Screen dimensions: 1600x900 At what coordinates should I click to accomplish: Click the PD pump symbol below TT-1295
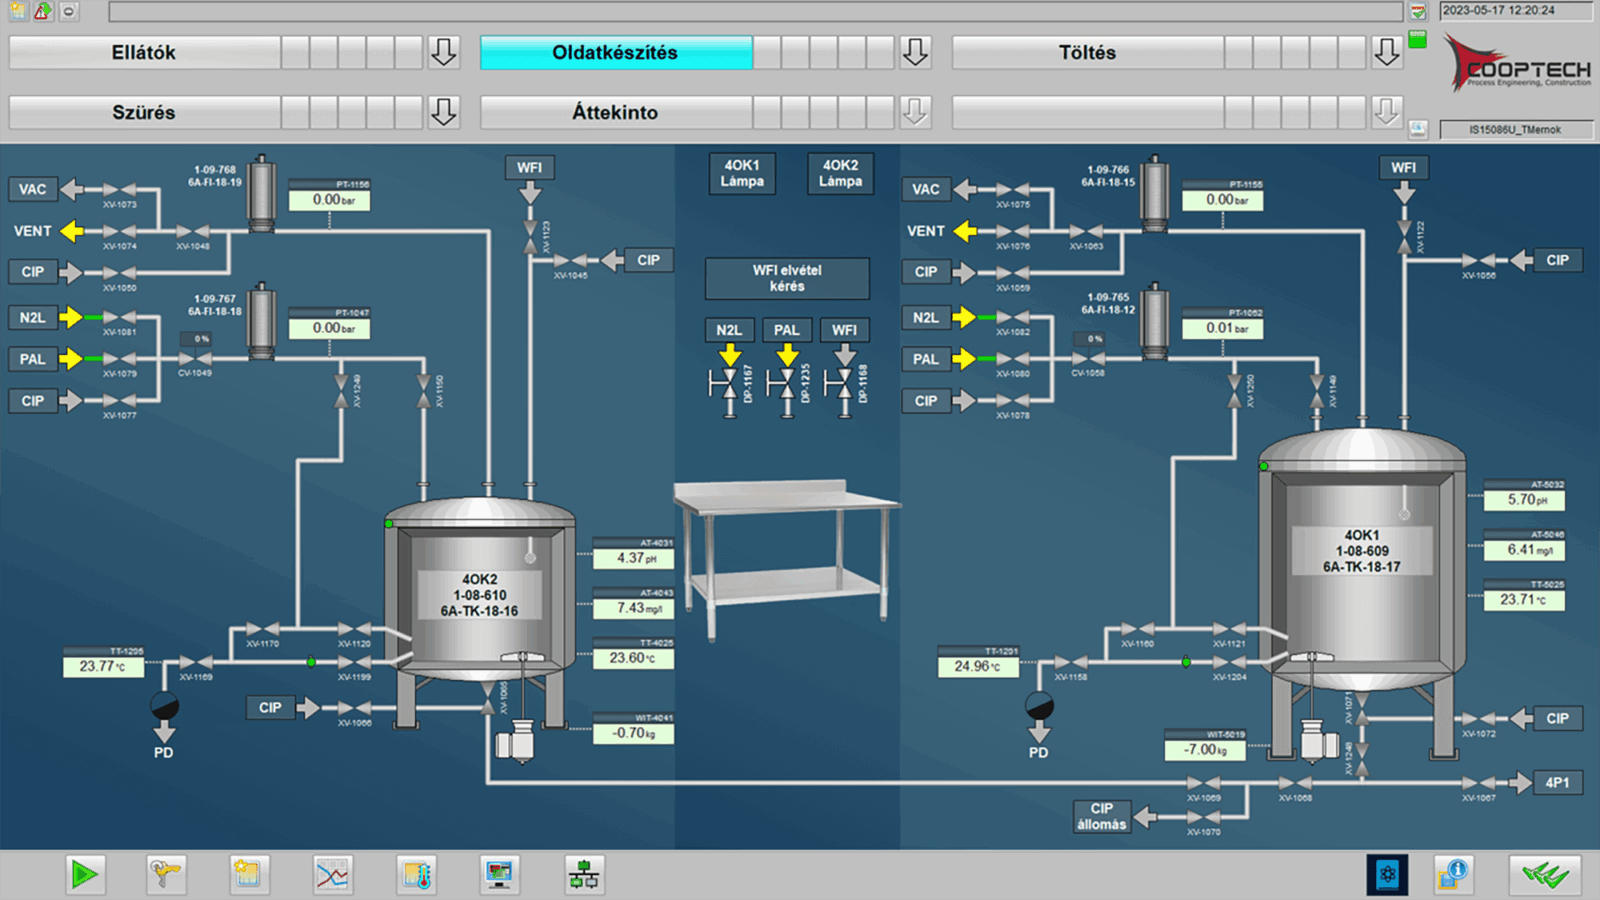click(164, 706)
